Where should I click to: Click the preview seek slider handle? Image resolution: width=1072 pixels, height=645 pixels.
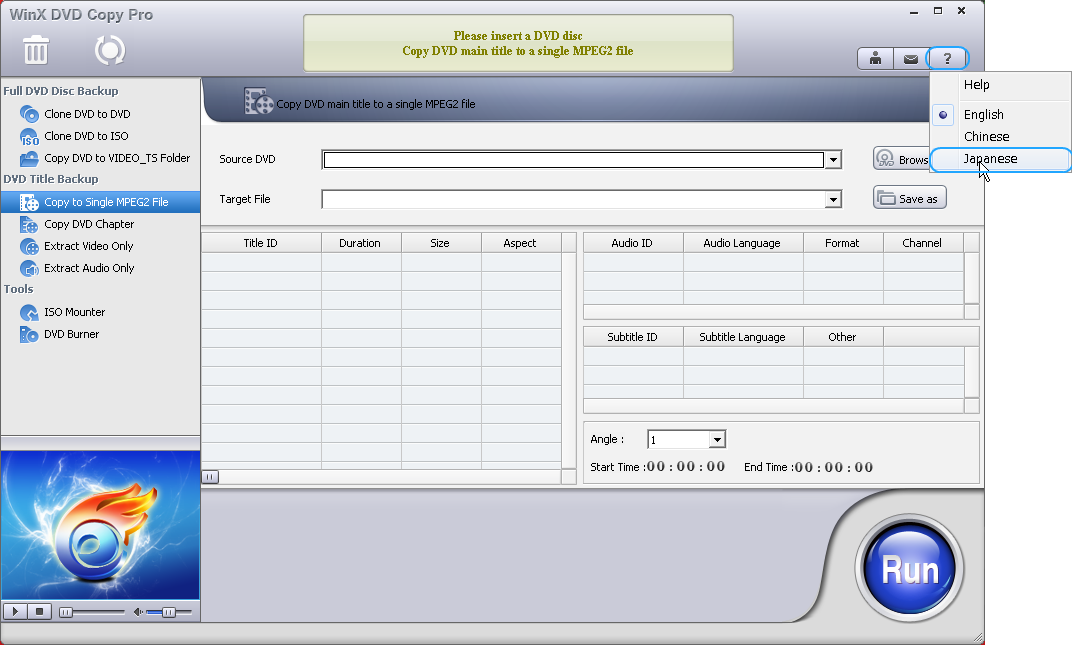tap(66, 612)
